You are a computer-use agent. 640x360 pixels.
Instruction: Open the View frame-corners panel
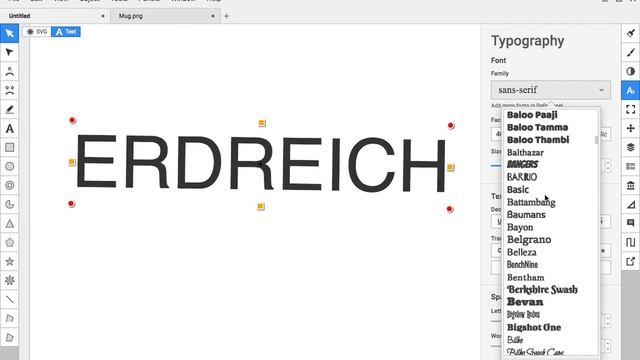click(631, 109)
